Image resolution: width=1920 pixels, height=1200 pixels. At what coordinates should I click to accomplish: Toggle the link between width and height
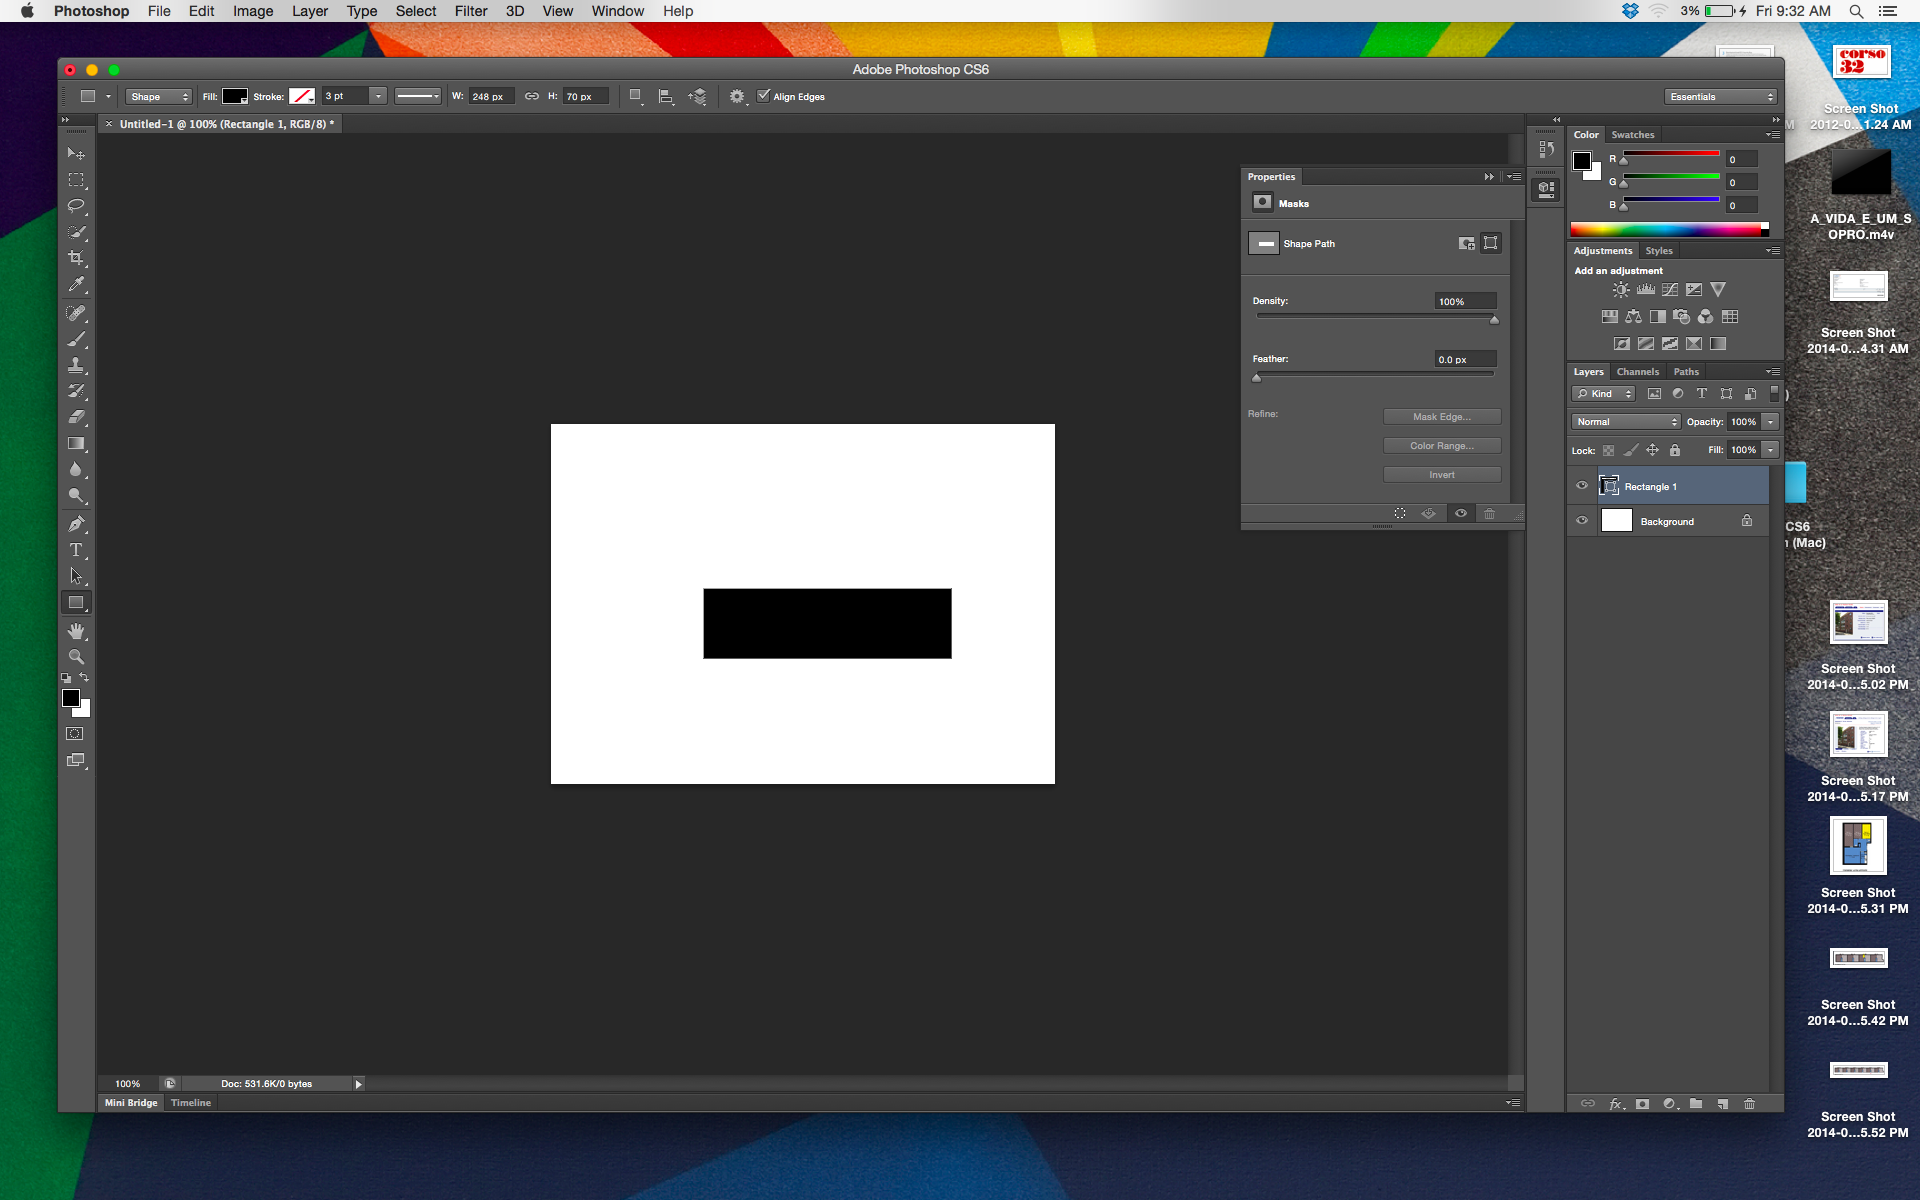click(532, 96)
